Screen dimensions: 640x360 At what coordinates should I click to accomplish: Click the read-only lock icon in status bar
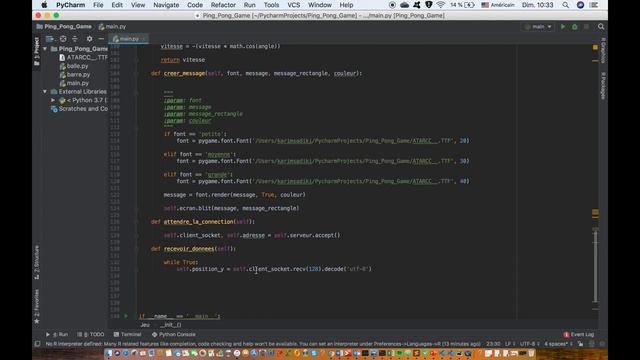click(x=580, y=344)
